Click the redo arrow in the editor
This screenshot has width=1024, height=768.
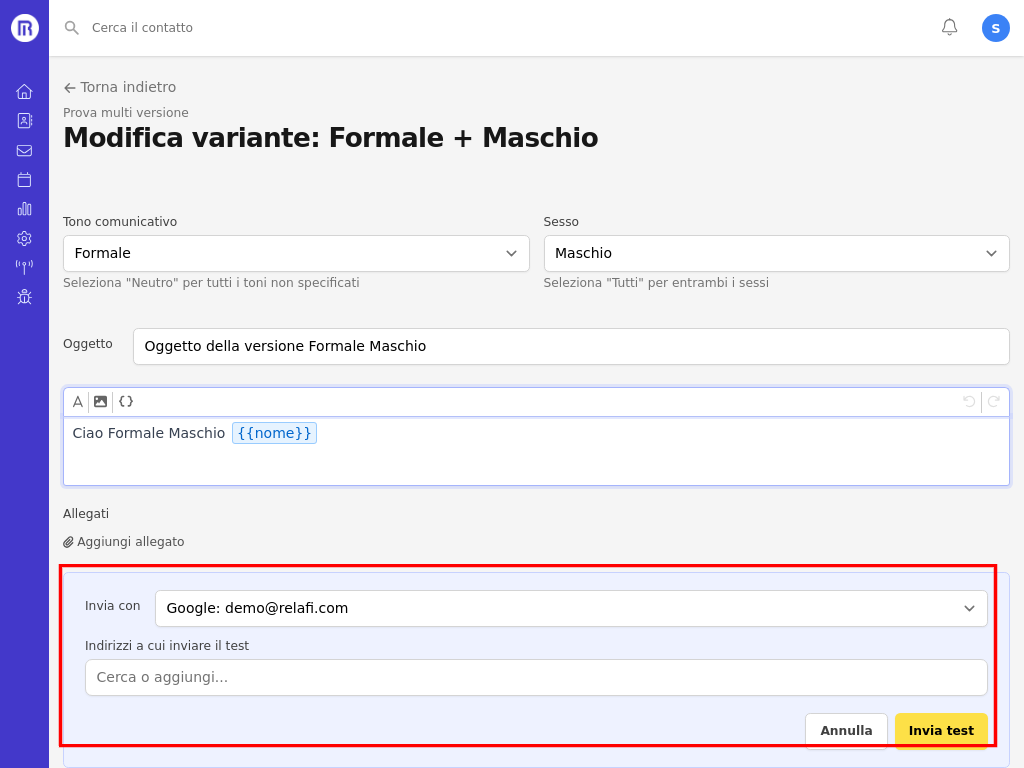[x=993, y=401]
